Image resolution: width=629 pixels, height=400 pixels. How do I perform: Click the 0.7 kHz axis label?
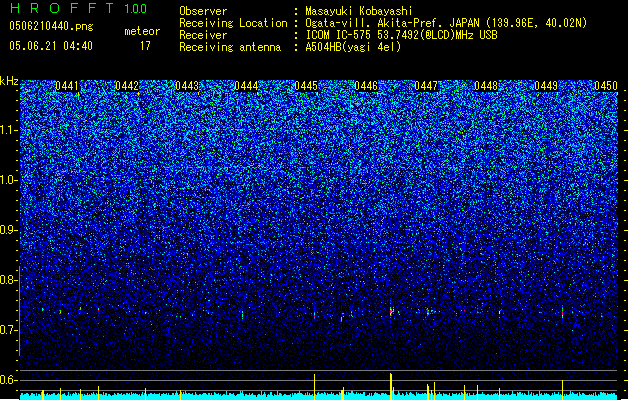click(9, 330)
